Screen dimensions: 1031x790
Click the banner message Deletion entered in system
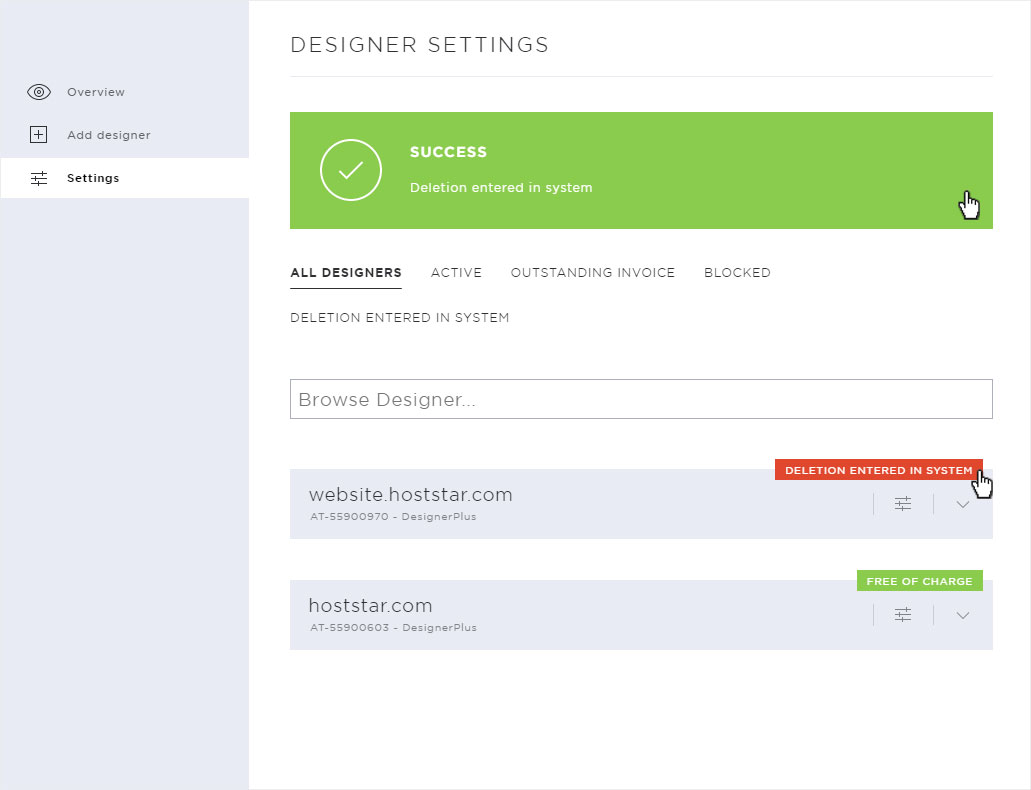[x=501, y=187]
